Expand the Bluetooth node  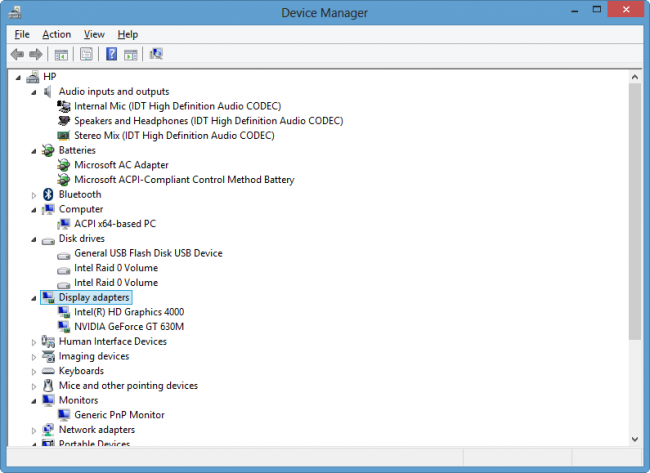click(x=34, y=195)
